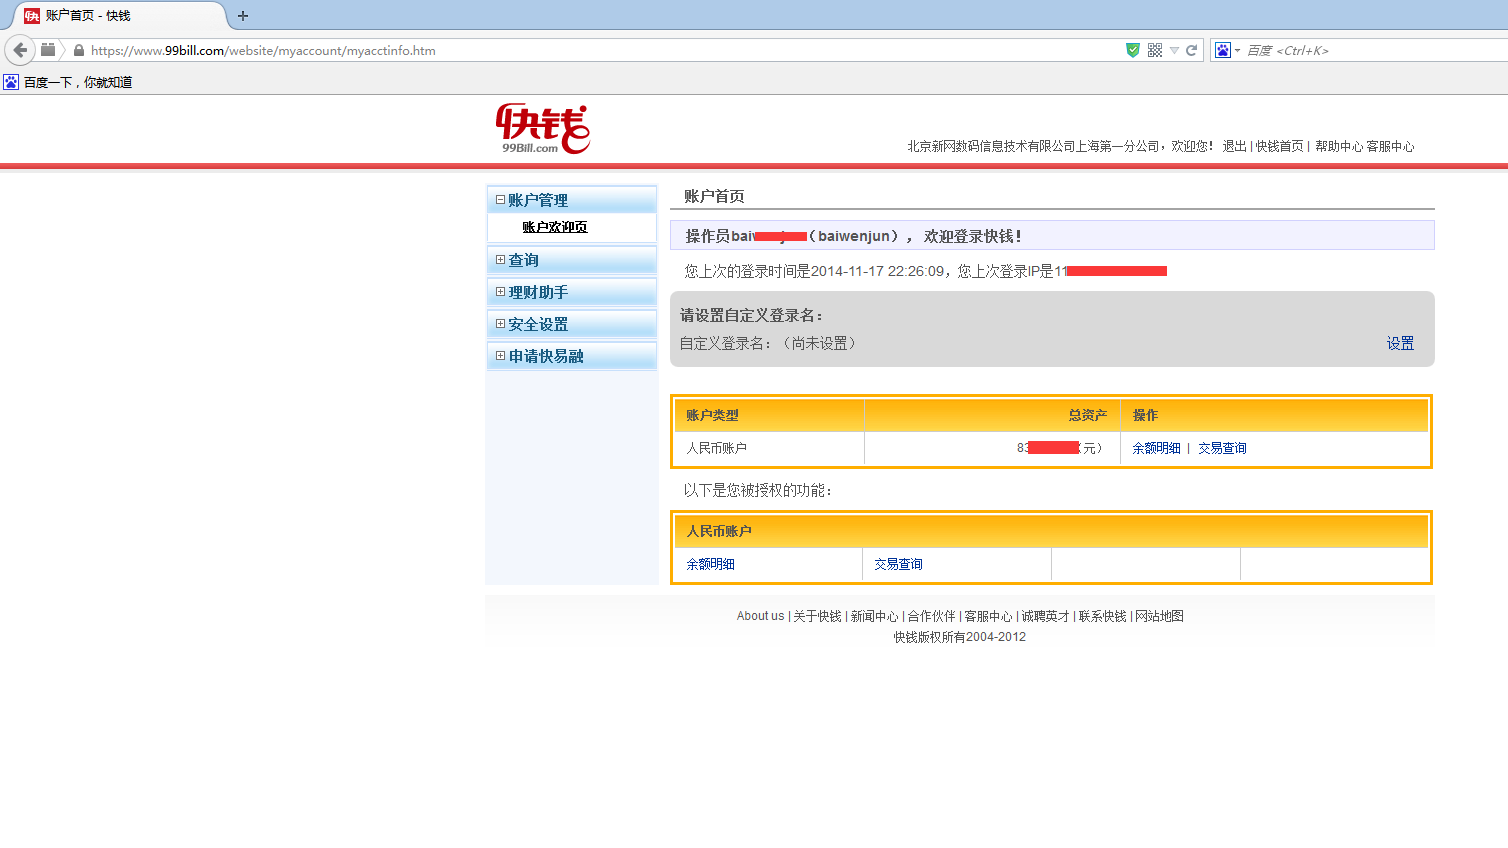Click the 退出 logout link
Viewport: 1508px width, 848px height.
[1234, 146]
